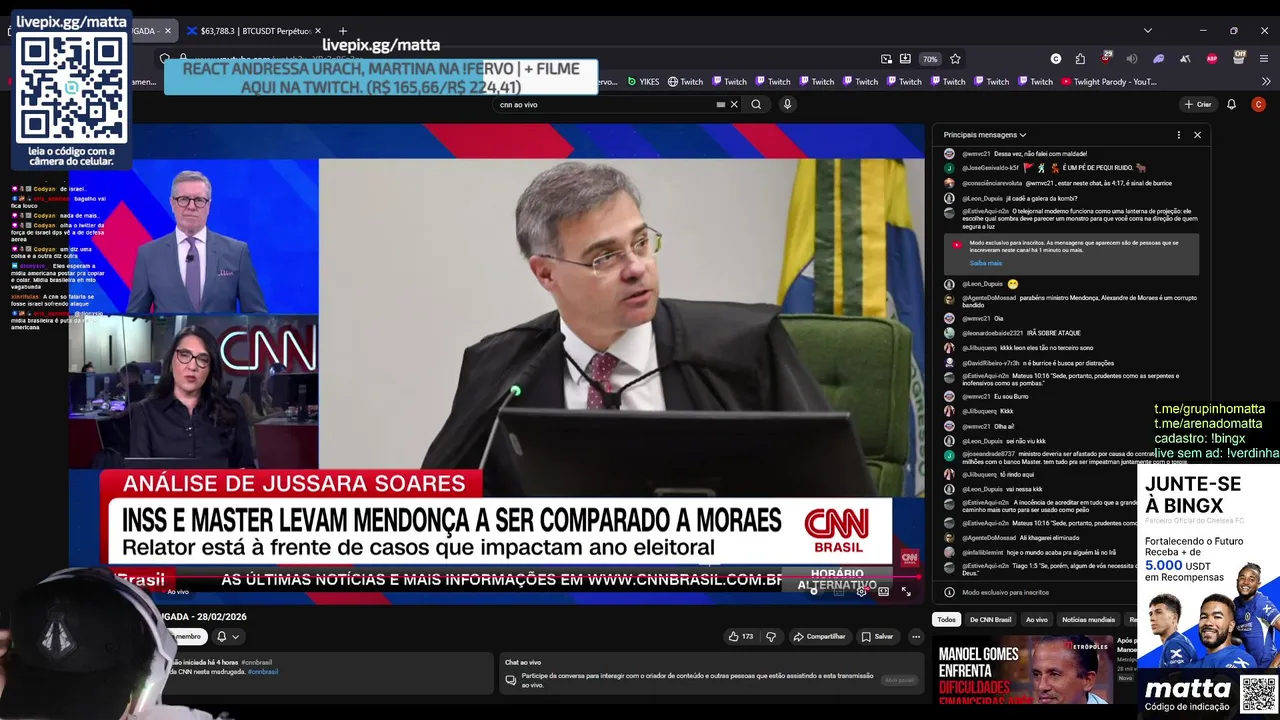
Task: Click the extension icon labeled Off
Action: (1239, 57)
